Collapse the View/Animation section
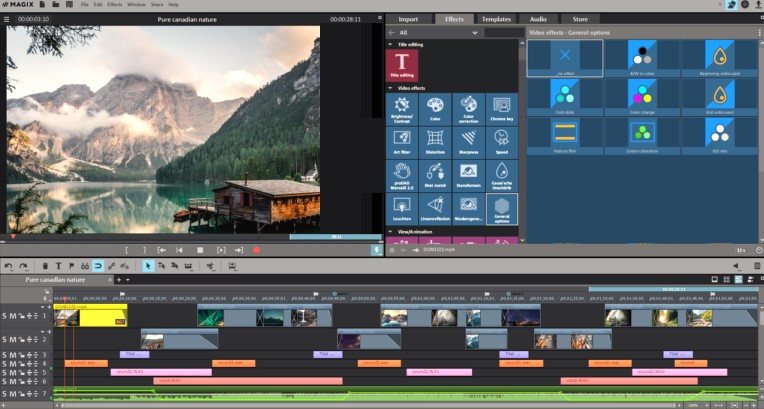 pos(390,232)
